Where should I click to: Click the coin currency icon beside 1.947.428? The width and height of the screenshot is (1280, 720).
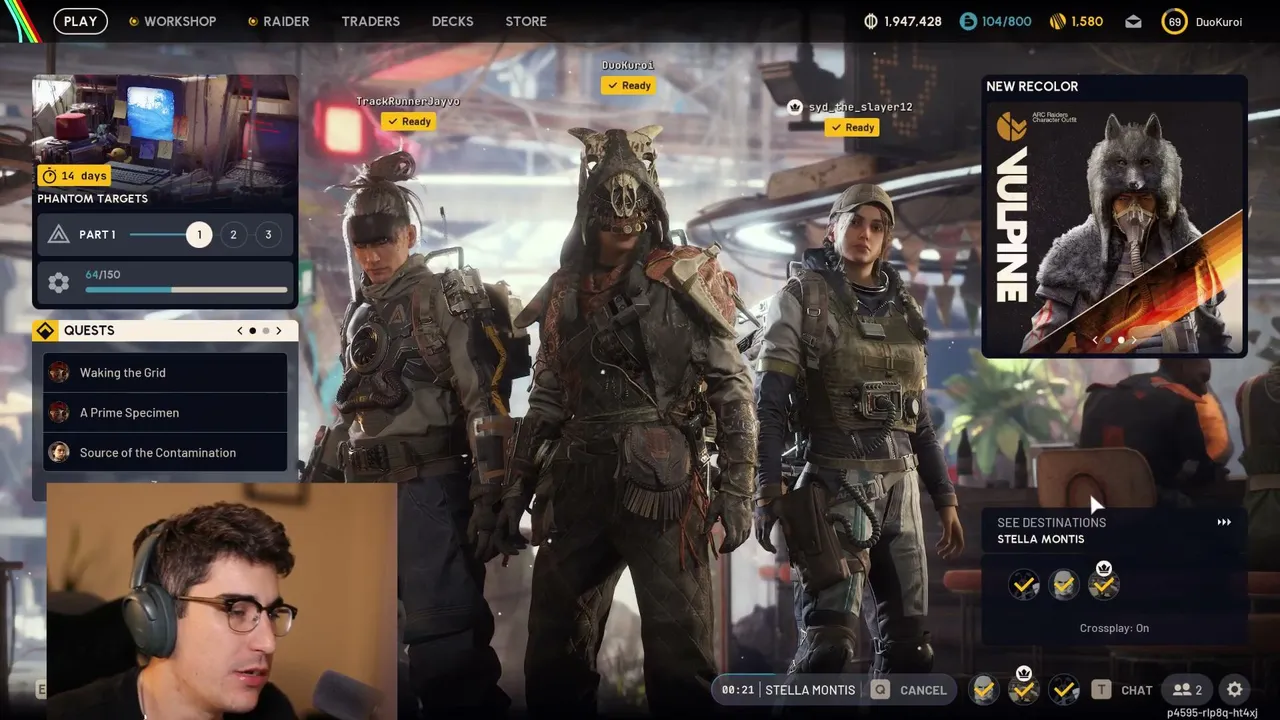coord(871,21)
